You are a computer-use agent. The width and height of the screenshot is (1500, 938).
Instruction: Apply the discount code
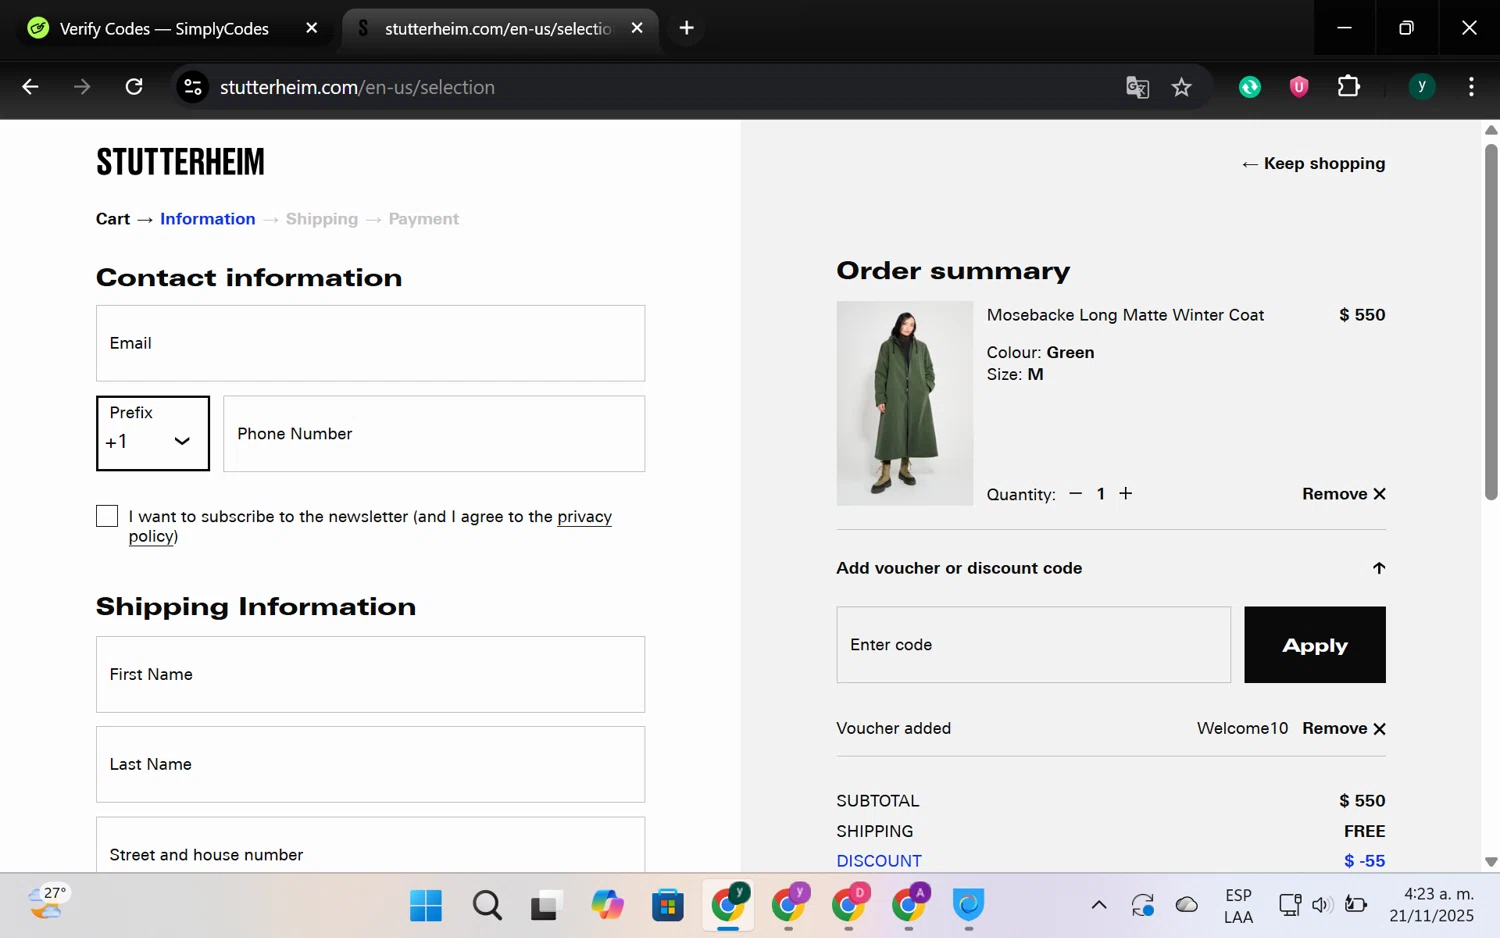[1315, 645]
